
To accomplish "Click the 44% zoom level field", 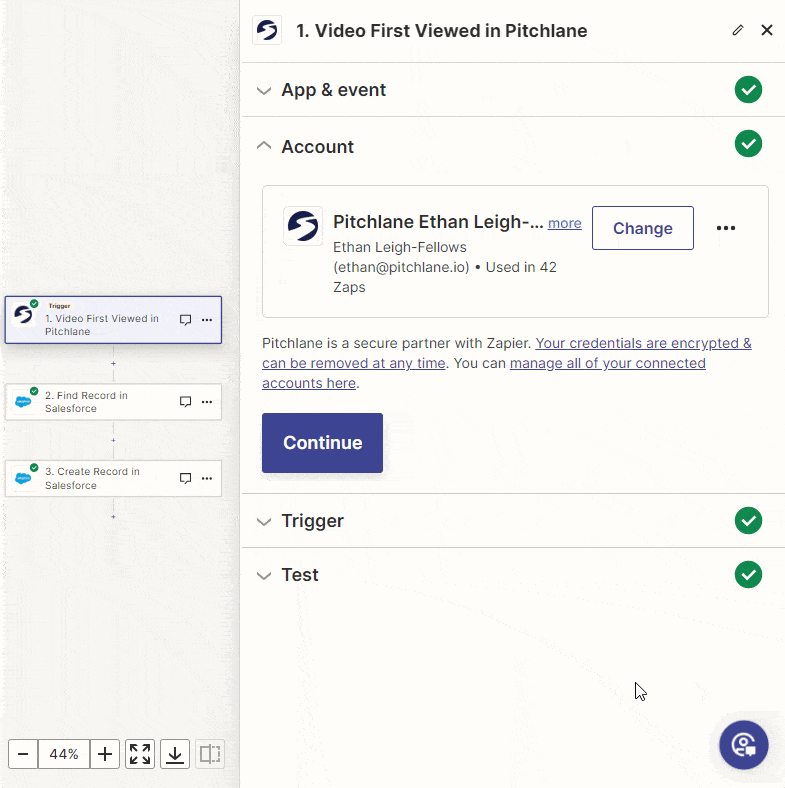I will point(64,754).
